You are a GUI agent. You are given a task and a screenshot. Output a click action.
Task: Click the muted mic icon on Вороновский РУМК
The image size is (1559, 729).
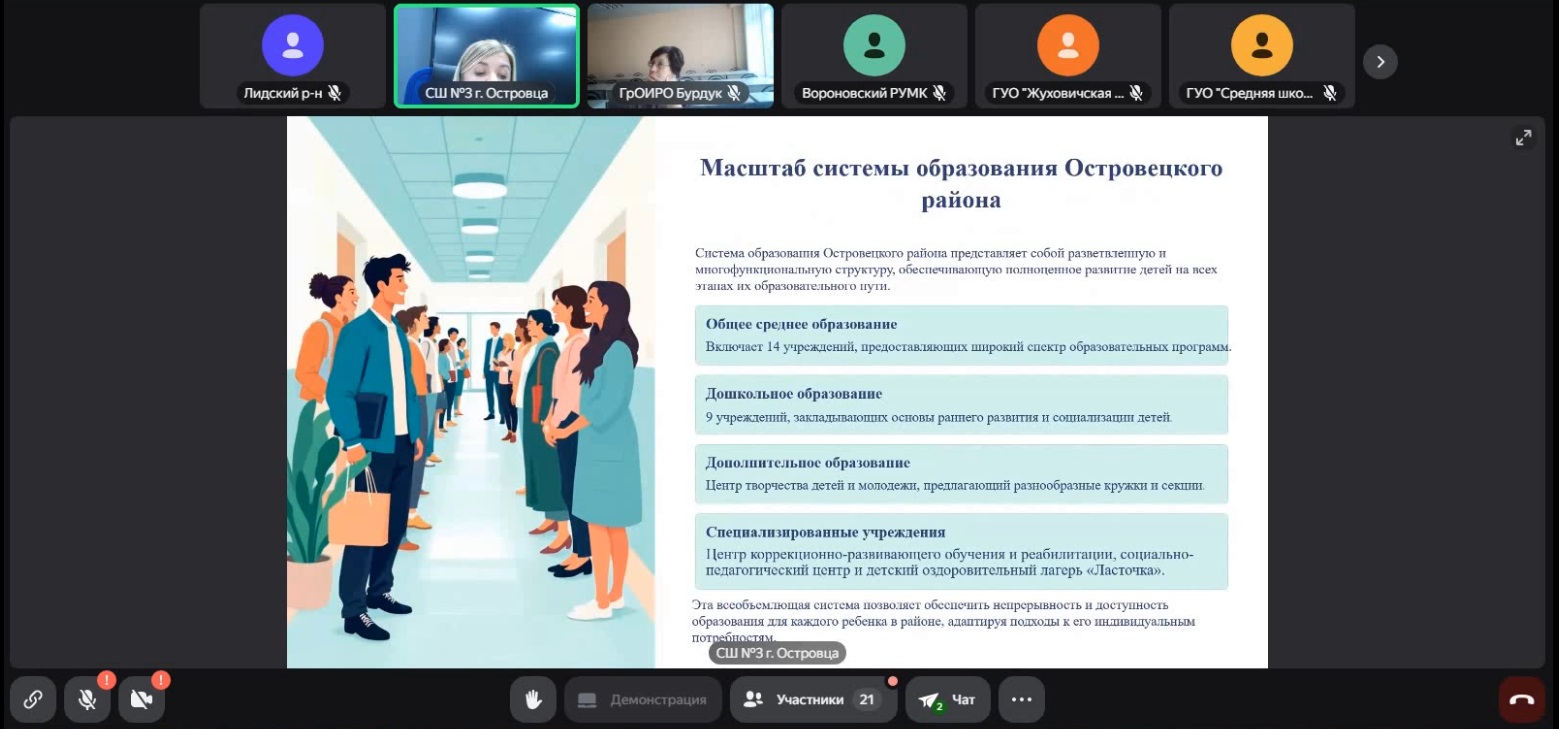939,93
